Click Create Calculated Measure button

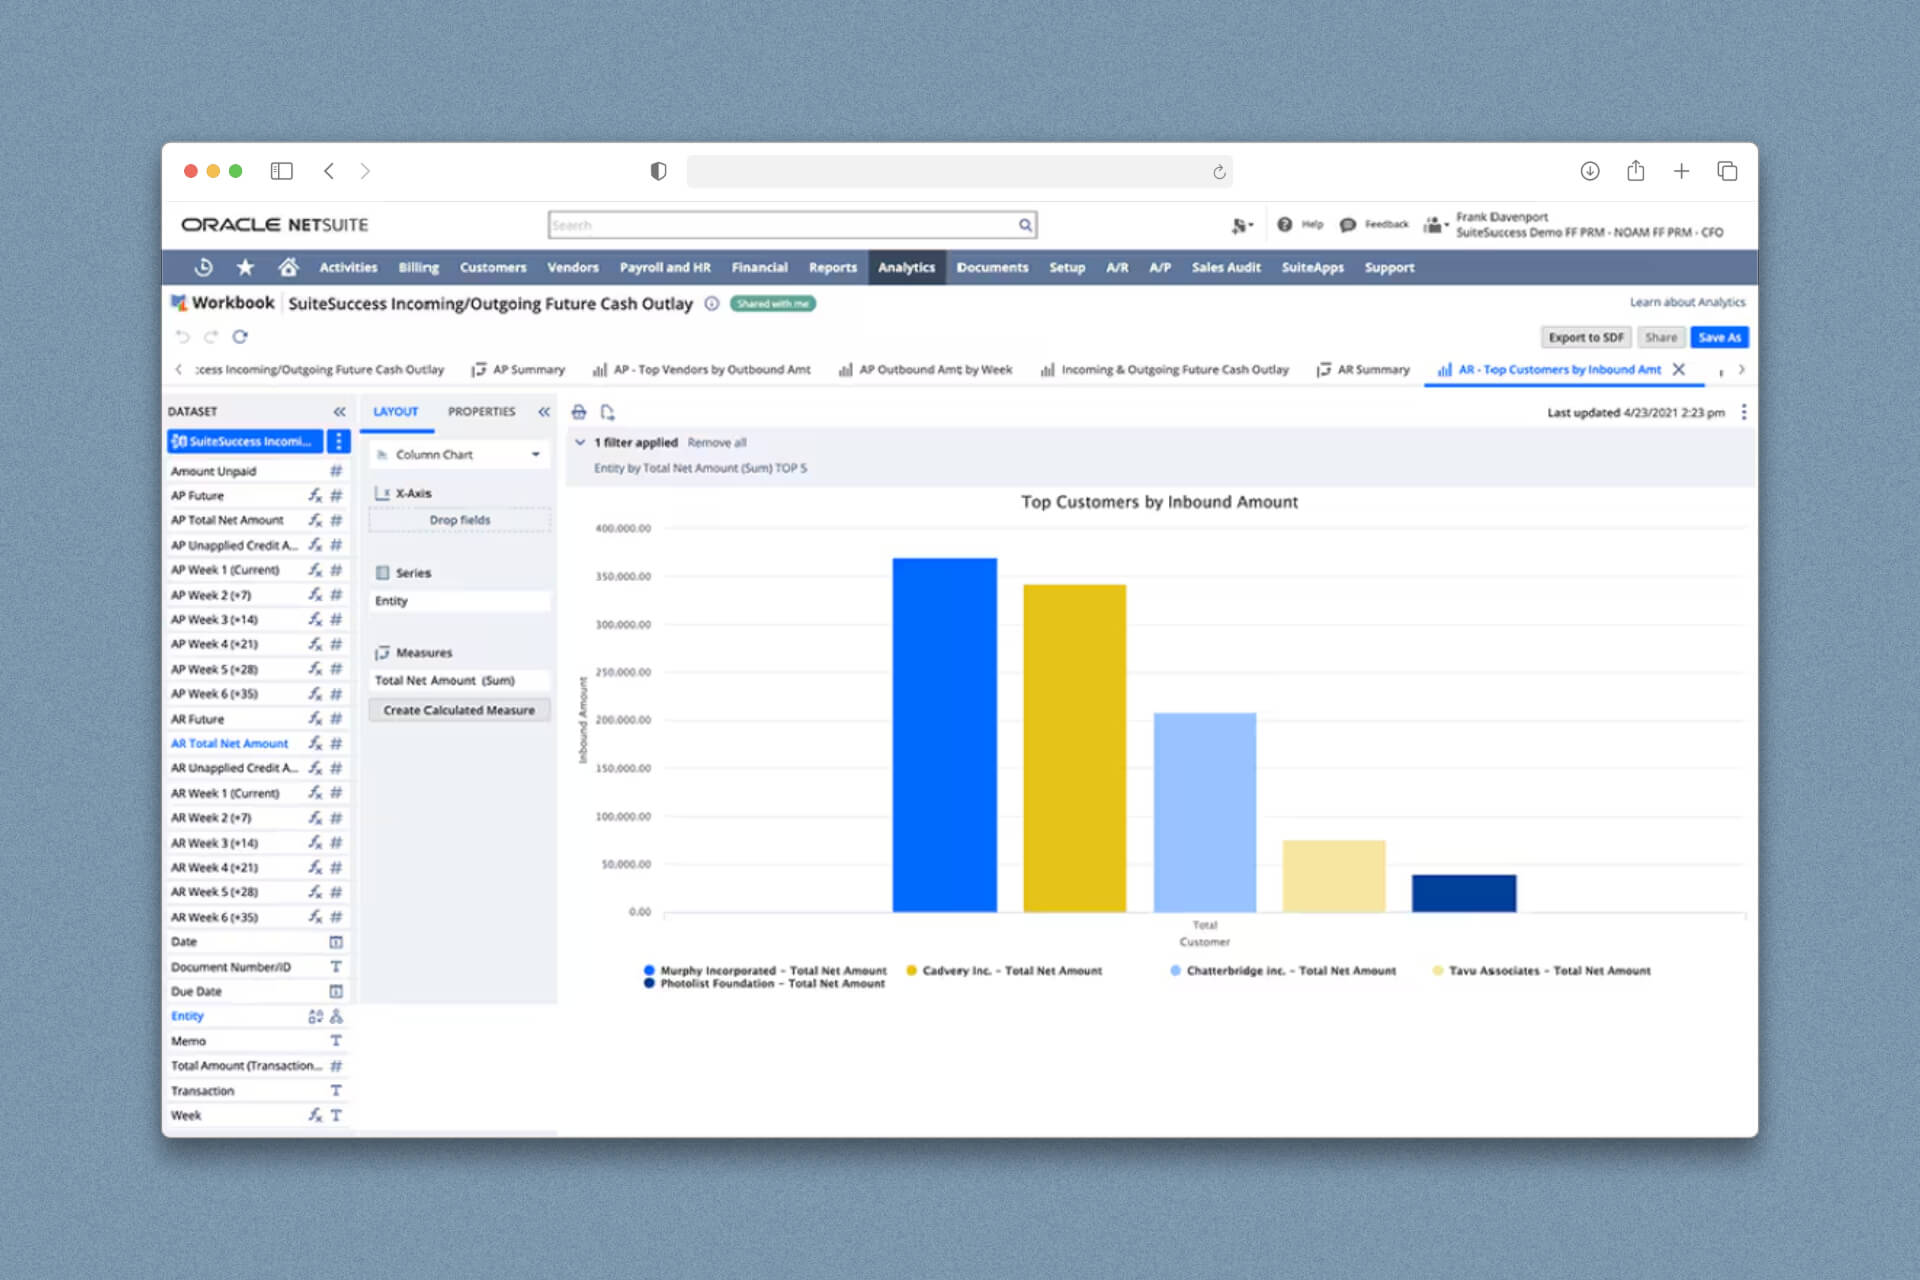click(459, 710)
